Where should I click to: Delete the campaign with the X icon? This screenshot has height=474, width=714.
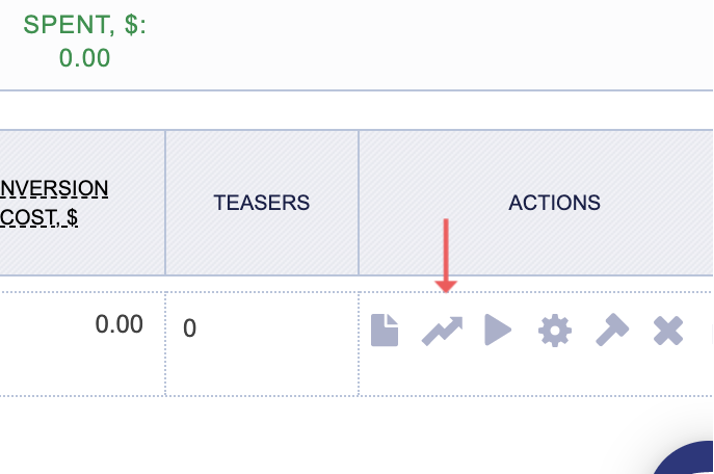[668, 330]
